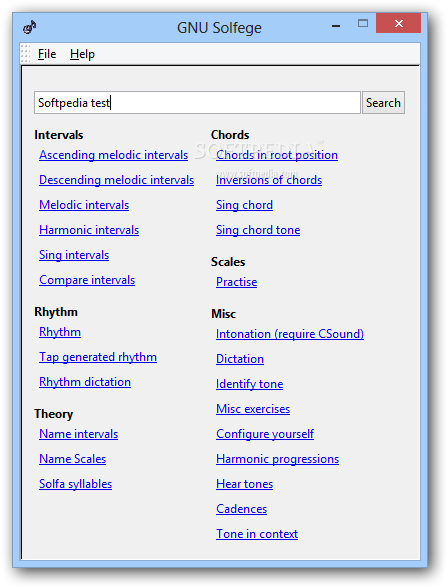Click the search text field

197,102
